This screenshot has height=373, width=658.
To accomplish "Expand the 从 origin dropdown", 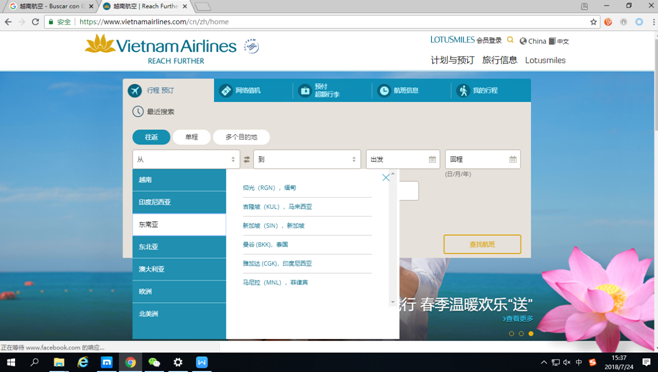I will click(186, 159).
